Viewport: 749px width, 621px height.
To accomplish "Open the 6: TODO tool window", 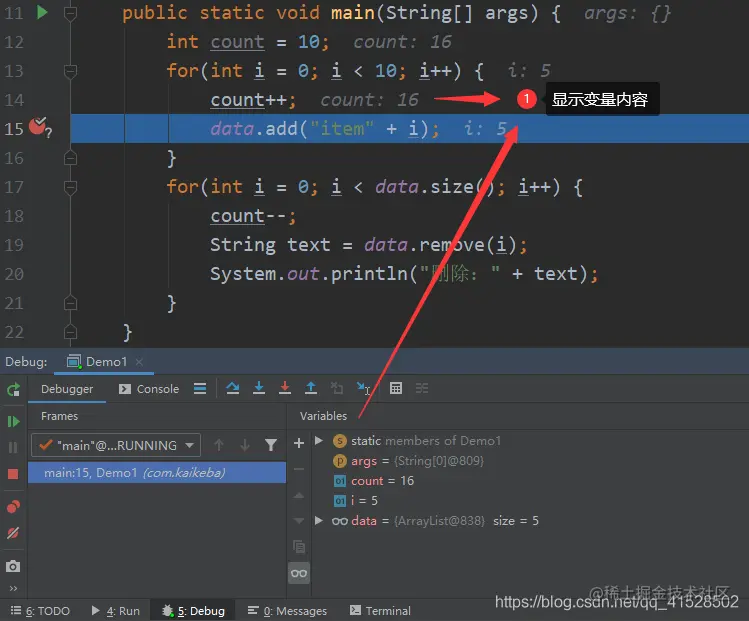I will 41,611.
